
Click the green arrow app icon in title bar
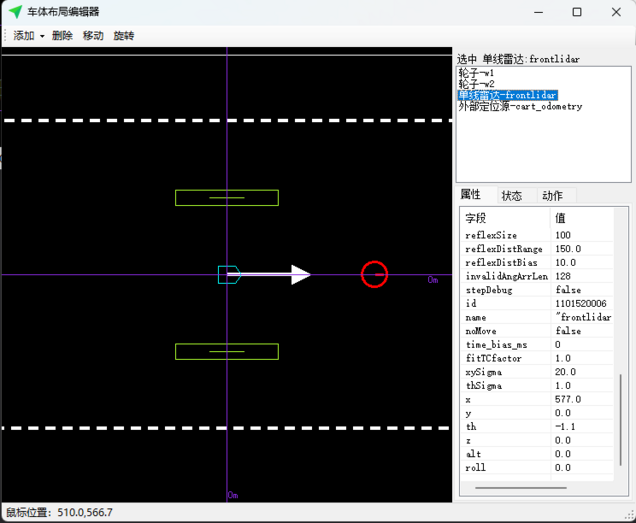(x=15, y=12)
